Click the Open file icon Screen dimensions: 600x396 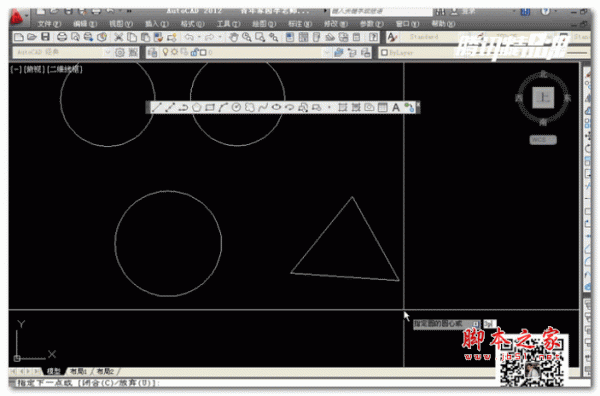point(32,37)
